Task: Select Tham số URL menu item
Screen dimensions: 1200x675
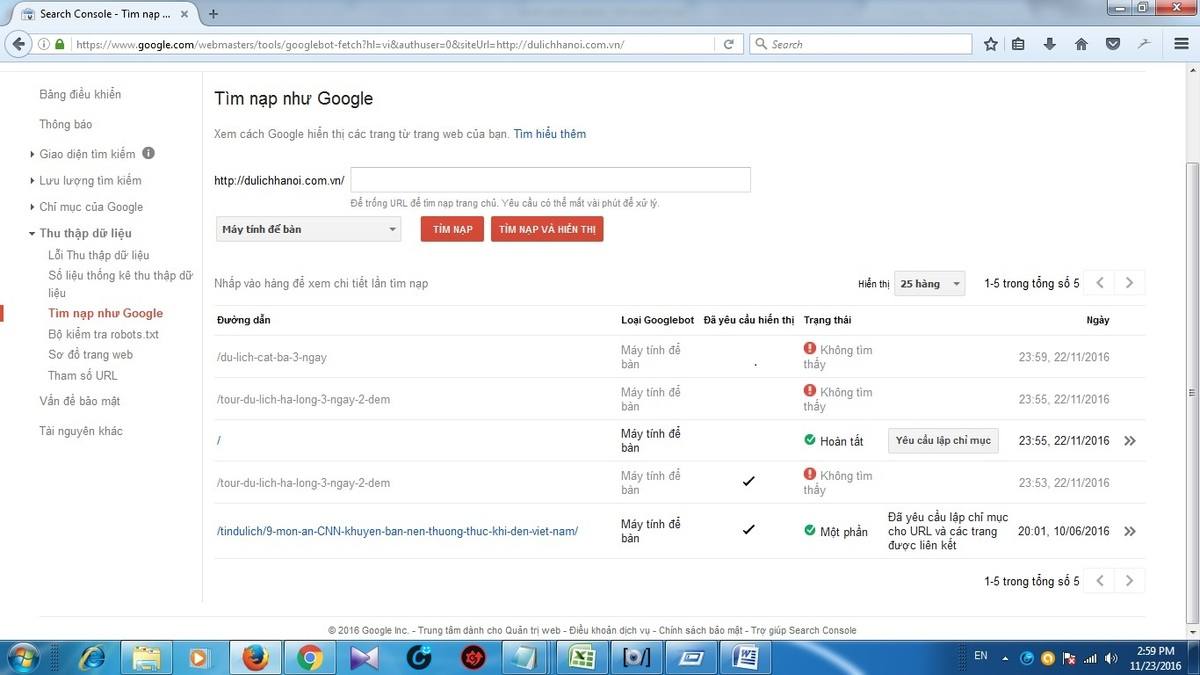Action: [83, 375]
